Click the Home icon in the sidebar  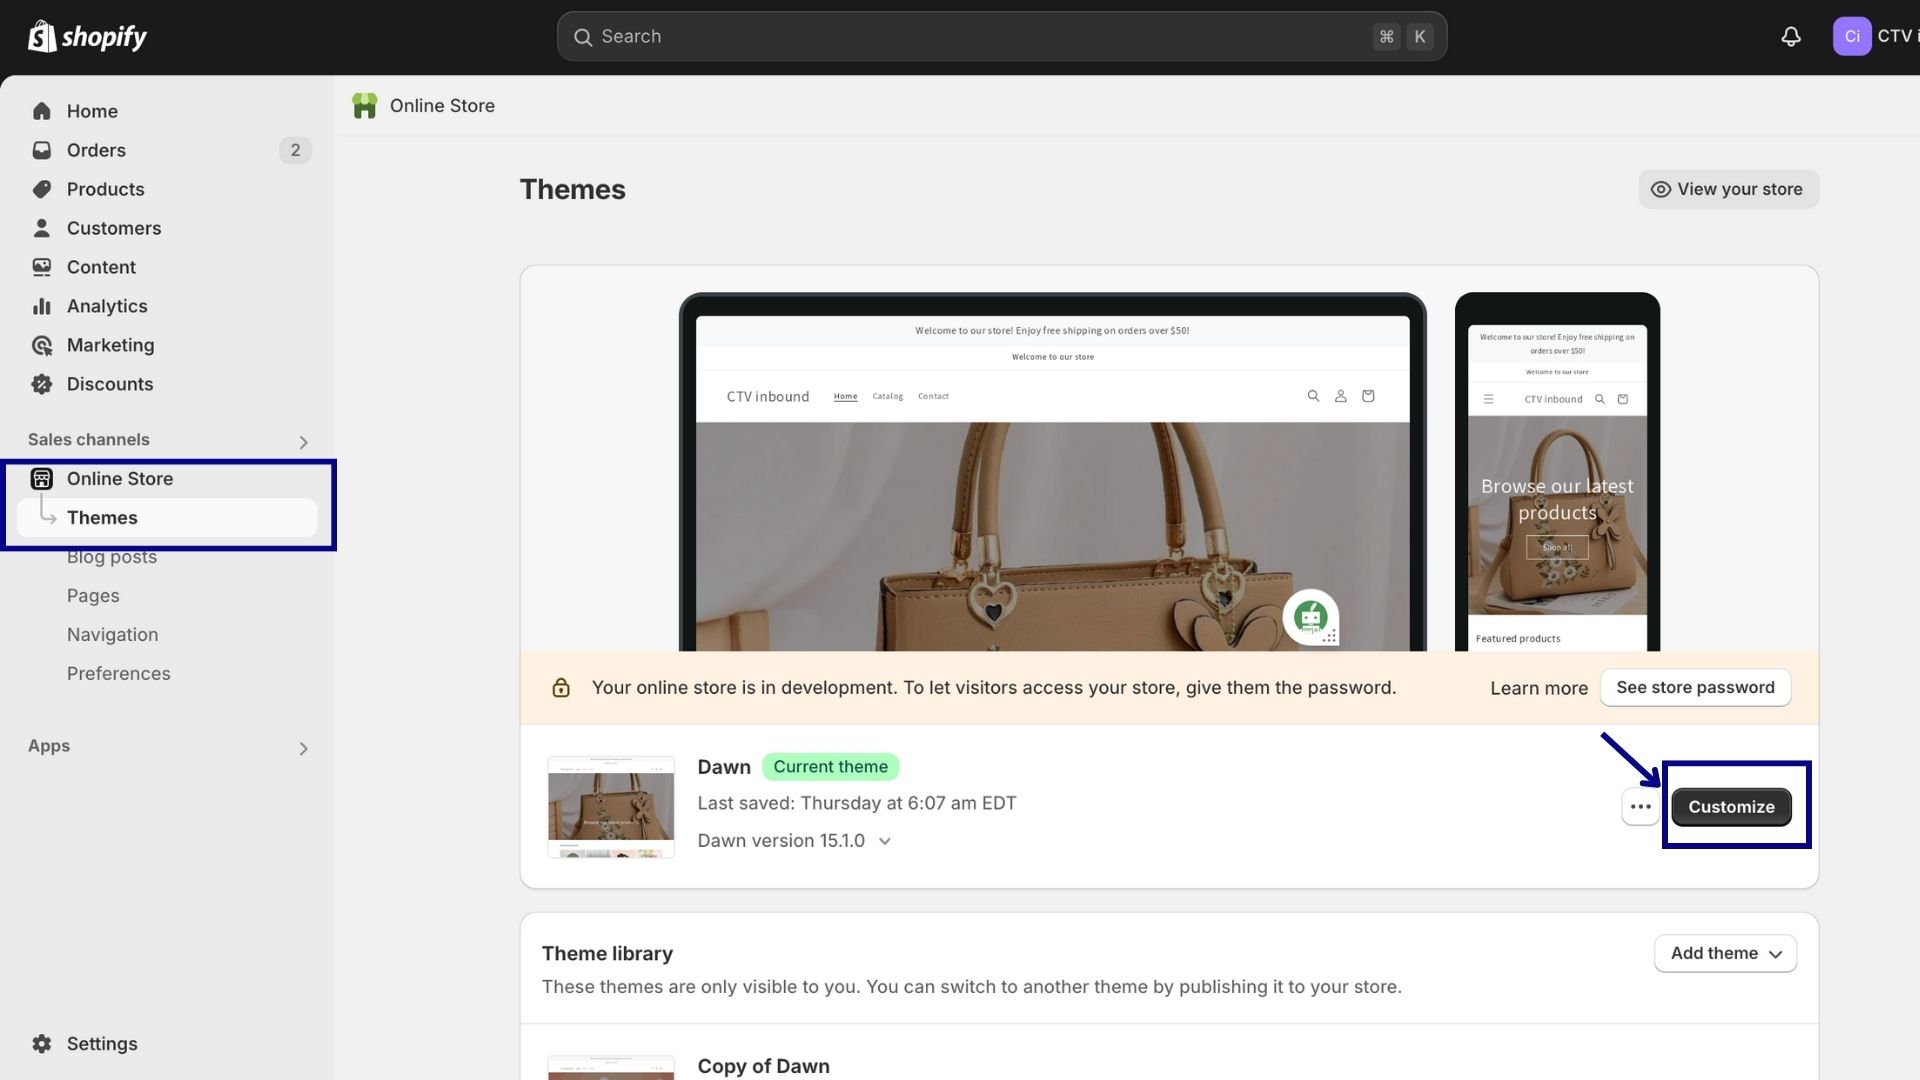click(x=41, y=111)
